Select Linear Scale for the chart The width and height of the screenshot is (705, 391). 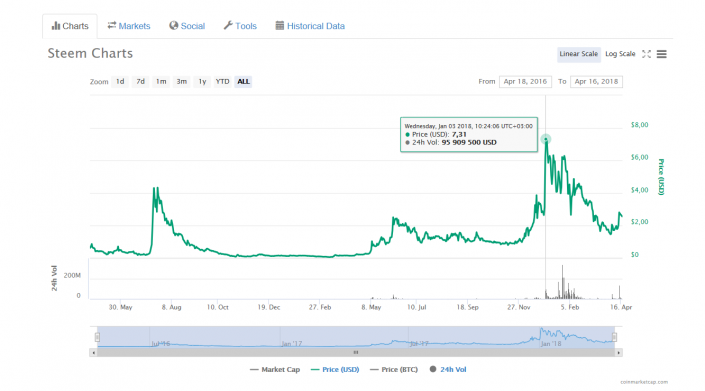(x=579, y=54)
